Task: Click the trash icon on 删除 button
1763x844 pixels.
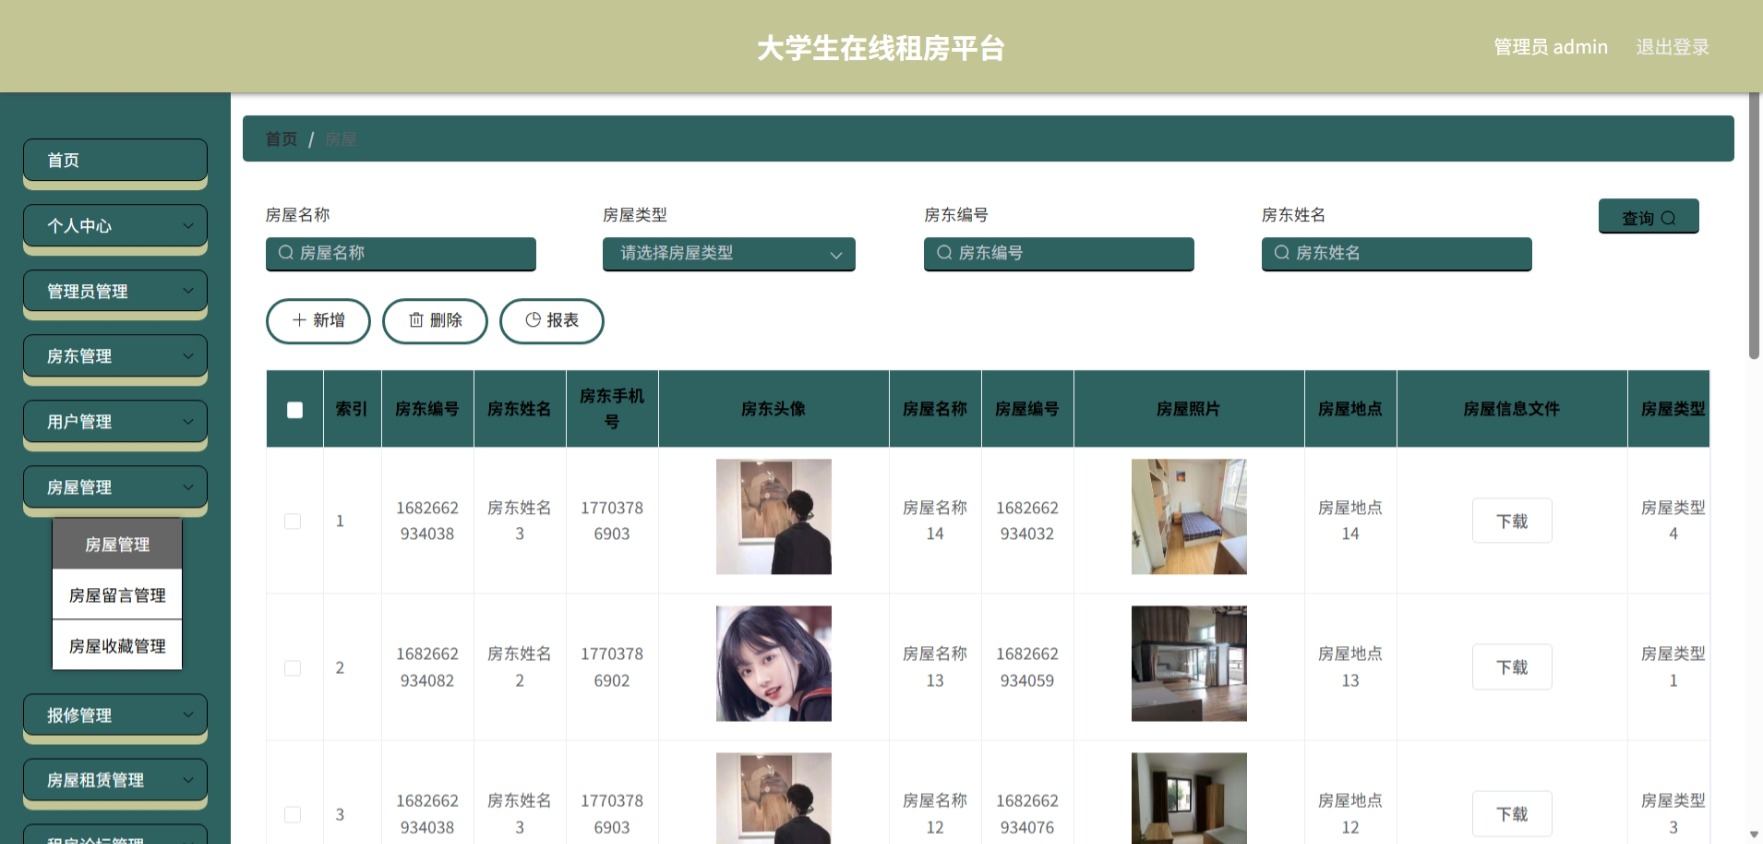Action: click(x=416, y=320)
